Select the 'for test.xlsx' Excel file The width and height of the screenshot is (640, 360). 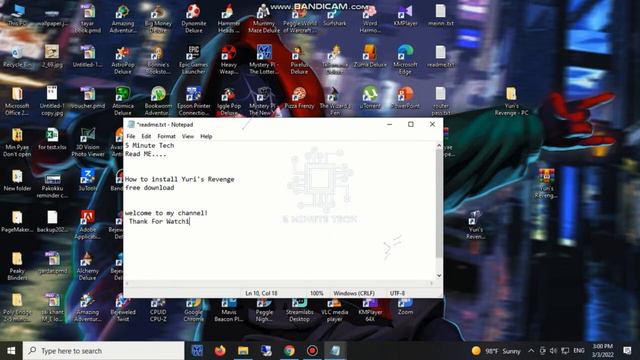52,139
